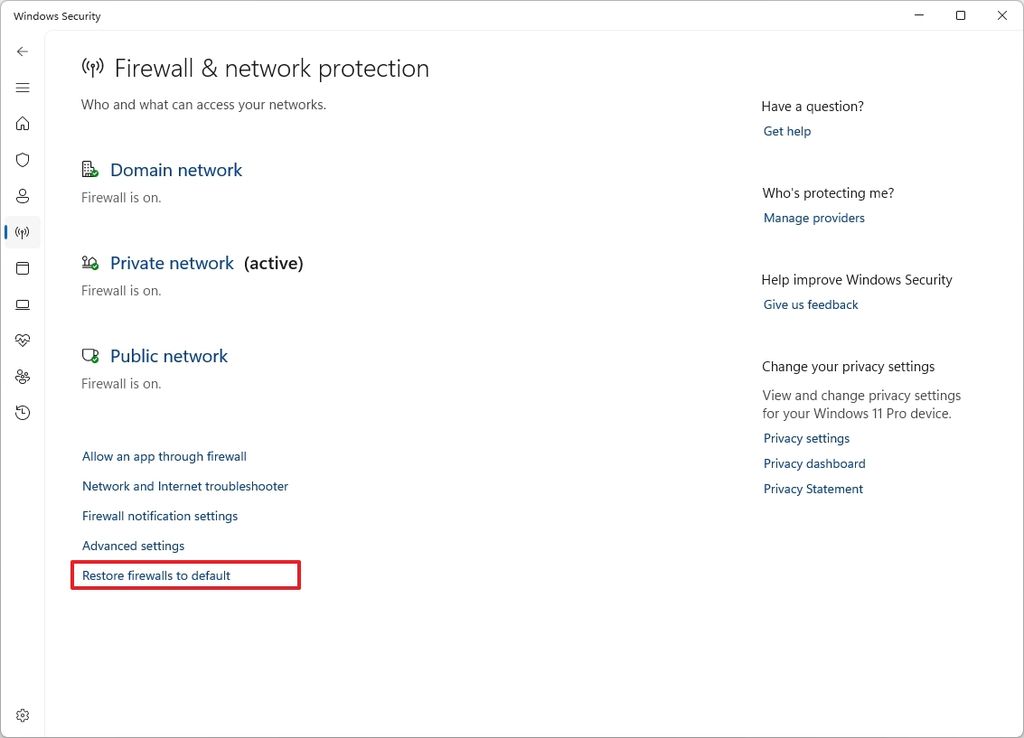Launch Network and Internet troubleshooter
The image size is (1024, 738).
tap(184, 486)
